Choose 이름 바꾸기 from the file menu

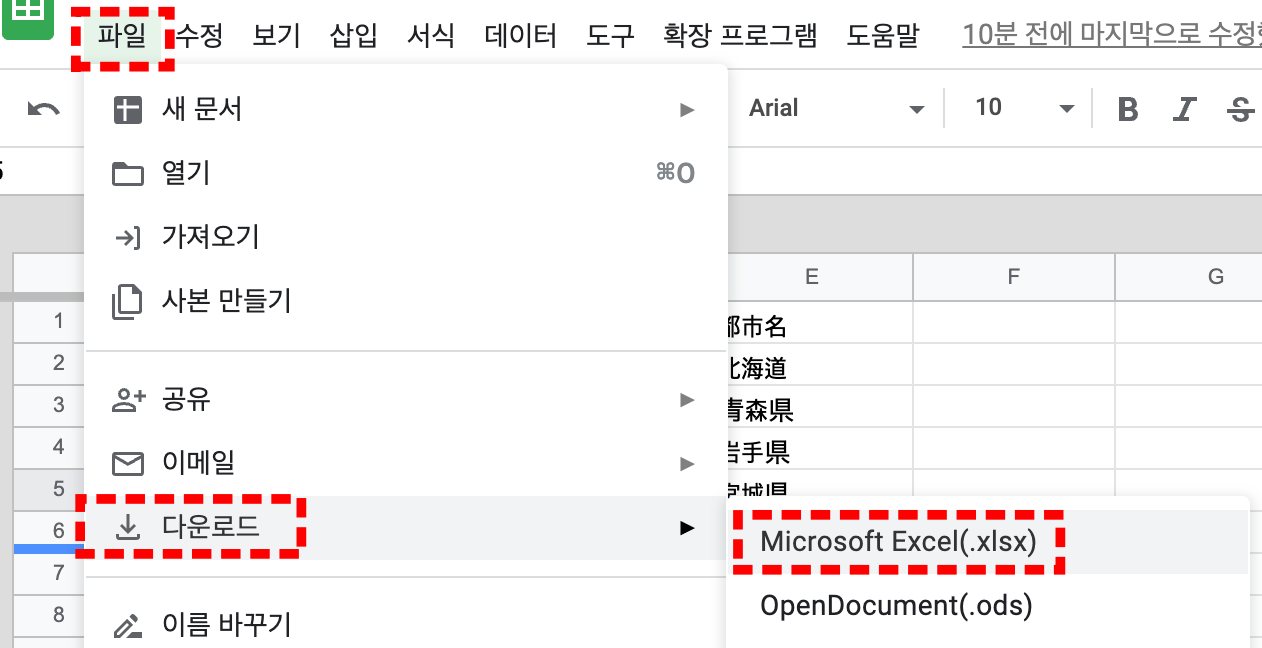pyautogui.click(x=406, y=625)
